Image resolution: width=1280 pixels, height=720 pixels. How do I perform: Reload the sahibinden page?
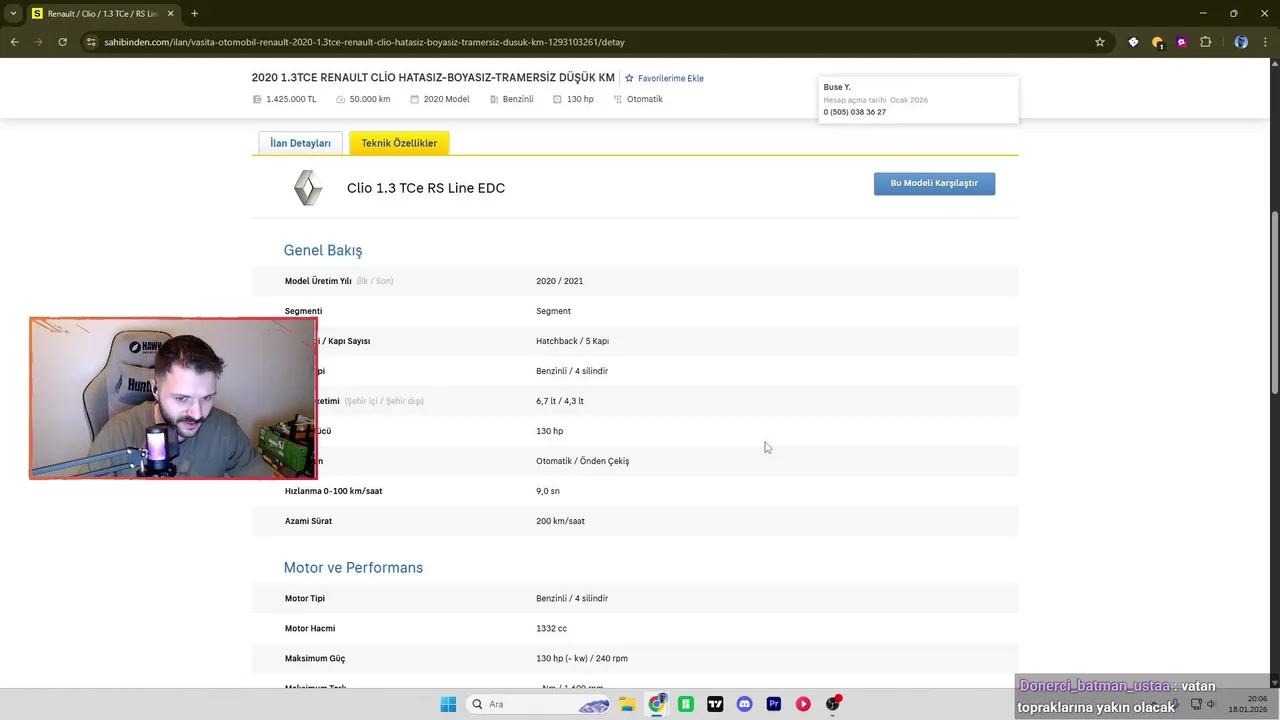pos(62,42)
